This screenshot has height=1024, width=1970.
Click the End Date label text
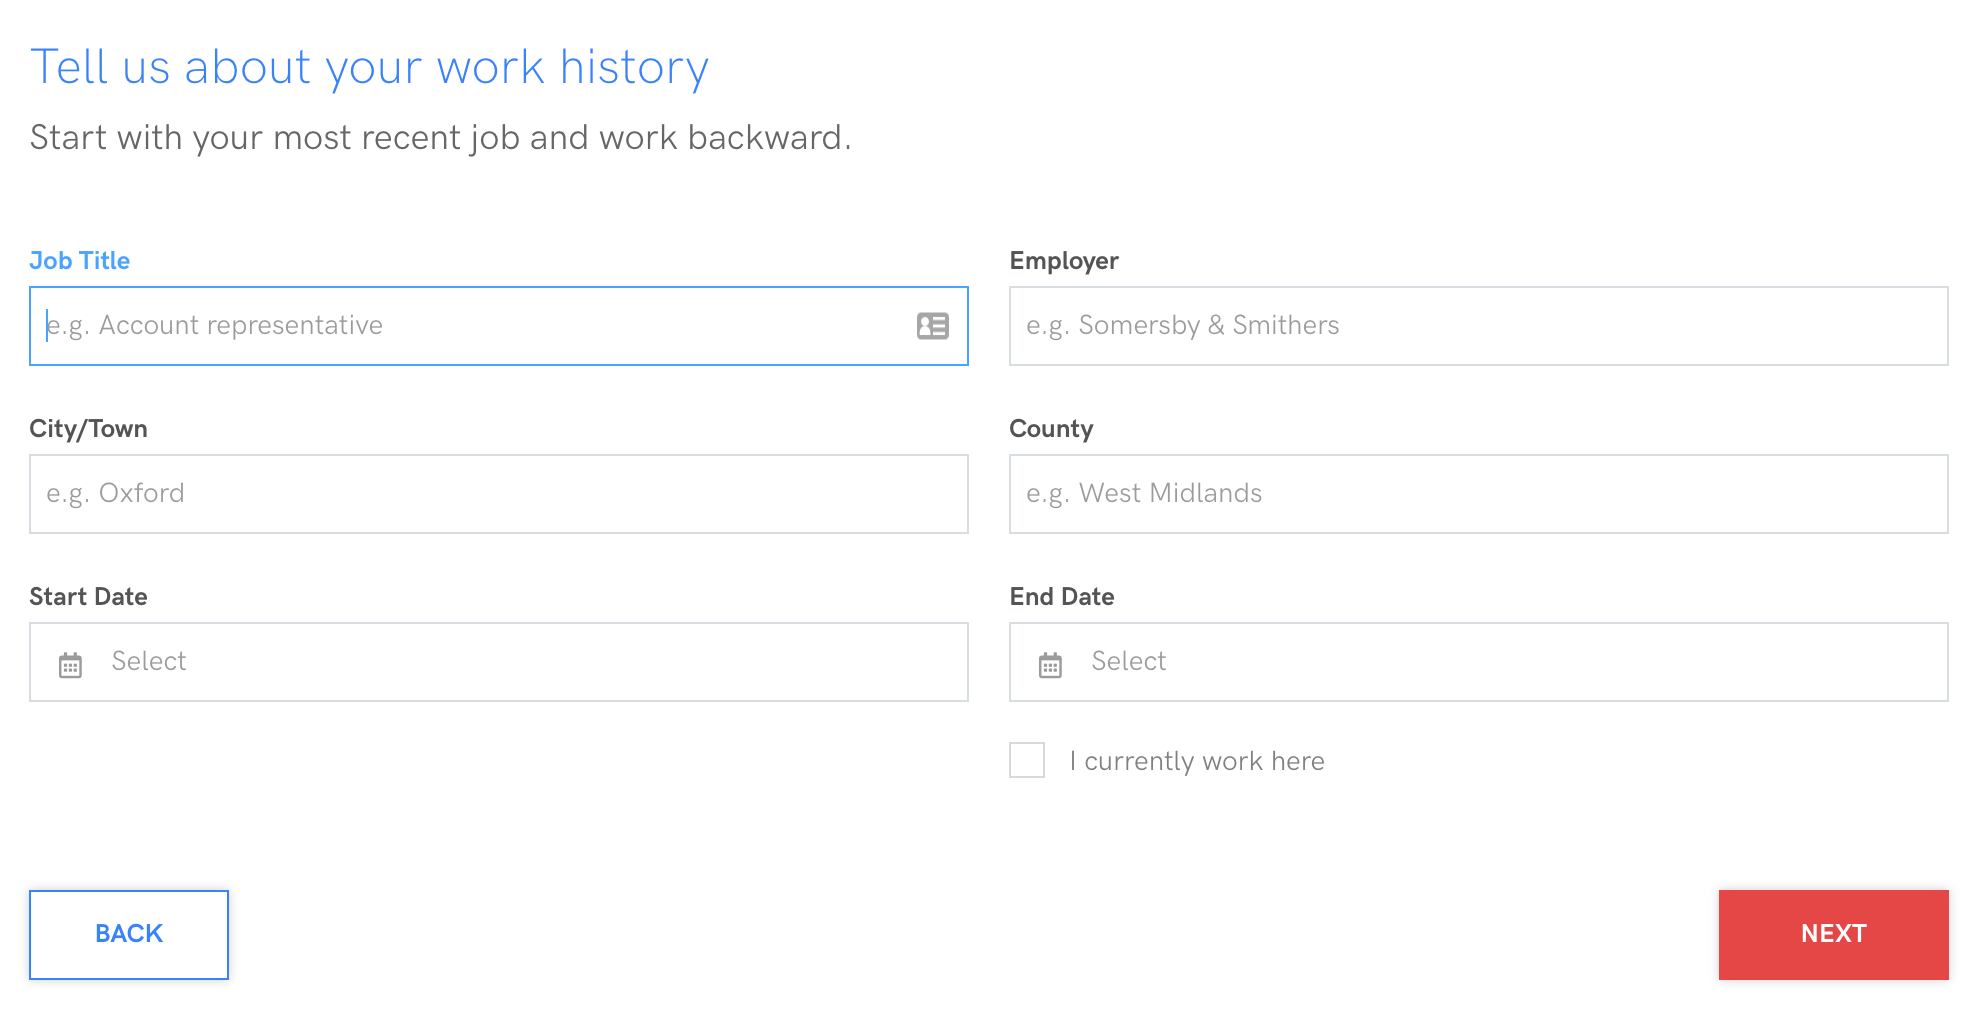[1062, 597]
